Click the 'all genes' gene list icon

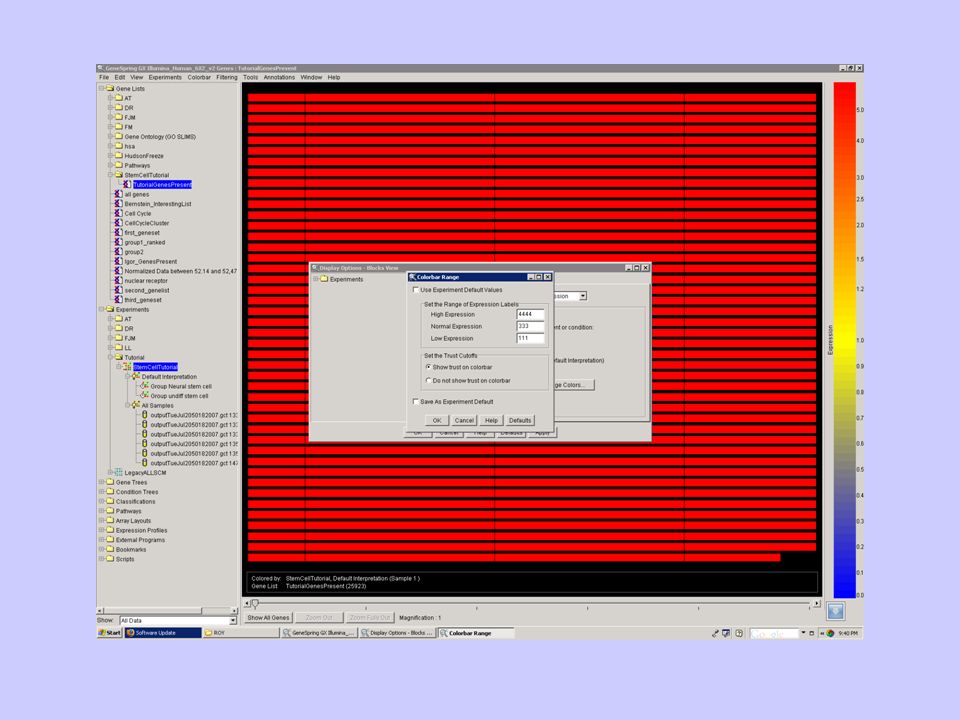pyautogui.click(x=119, y=194)
